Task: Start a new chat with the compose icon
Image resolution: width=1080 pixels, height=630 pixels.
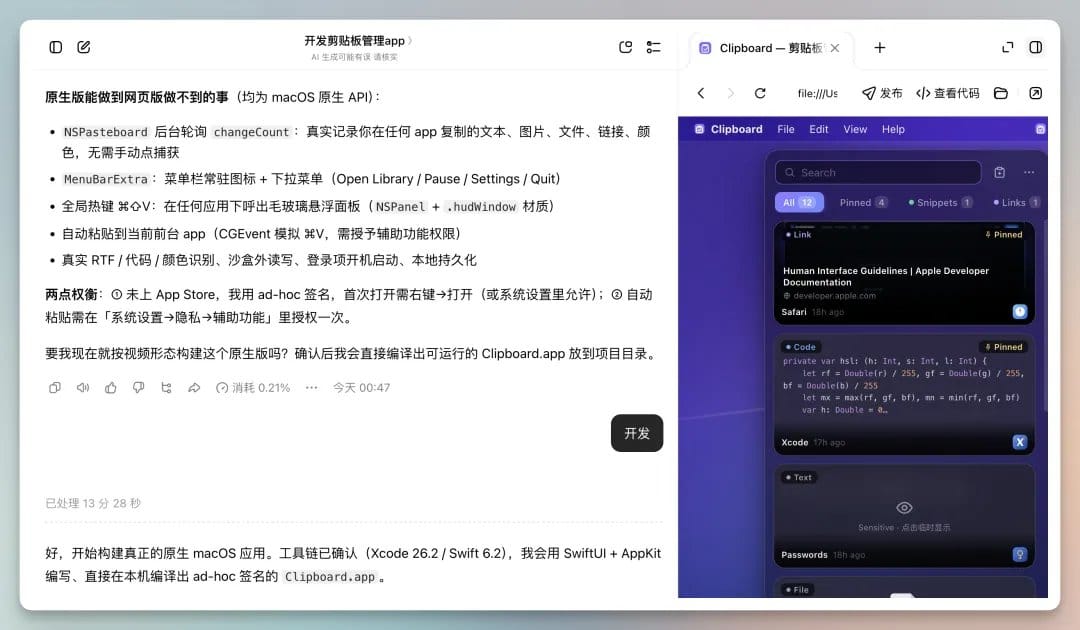Action: 83,47
